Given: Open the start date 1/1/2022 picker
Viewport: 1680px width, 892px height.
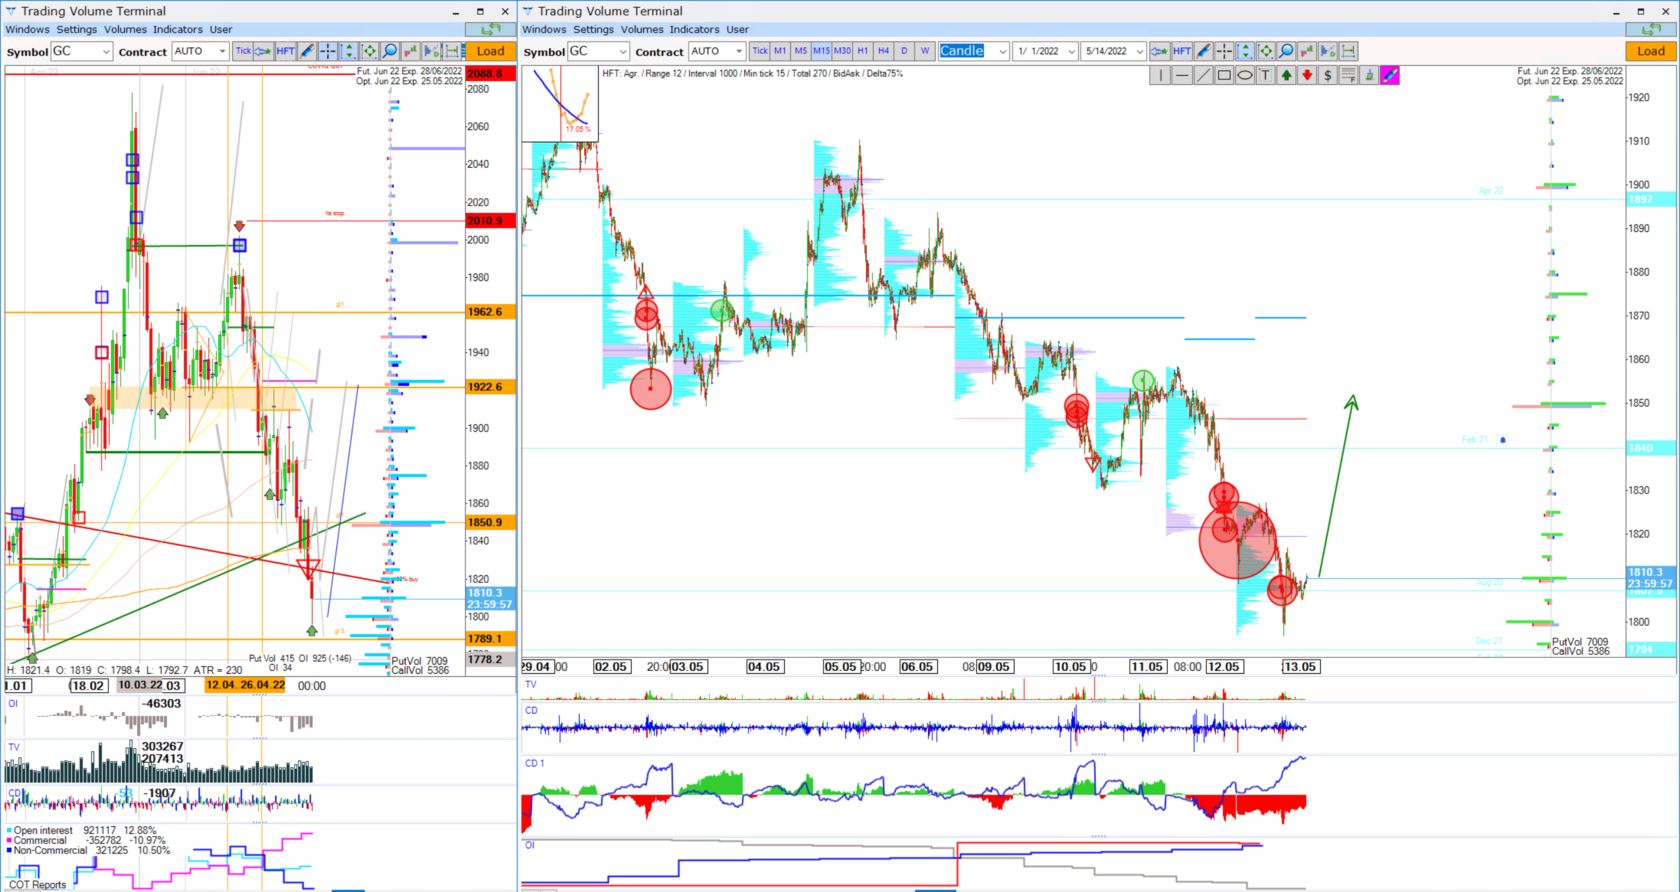Looking at the screenshot, I should [x=1045, y=51].
